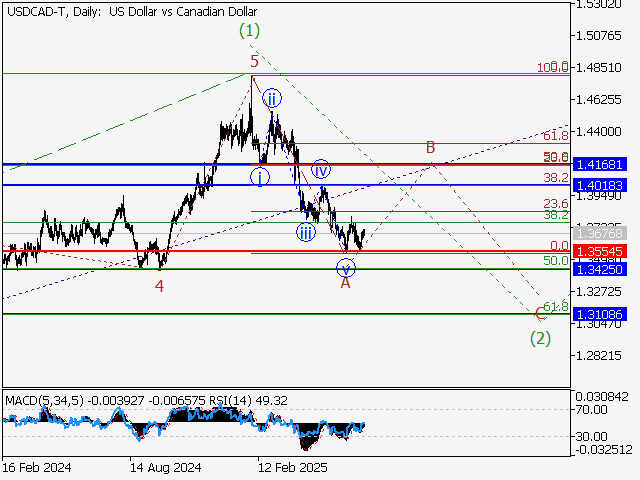This screenshot has height=480, width=640.
Task: Click the red wave C label
Action: (x=540, y=314)
